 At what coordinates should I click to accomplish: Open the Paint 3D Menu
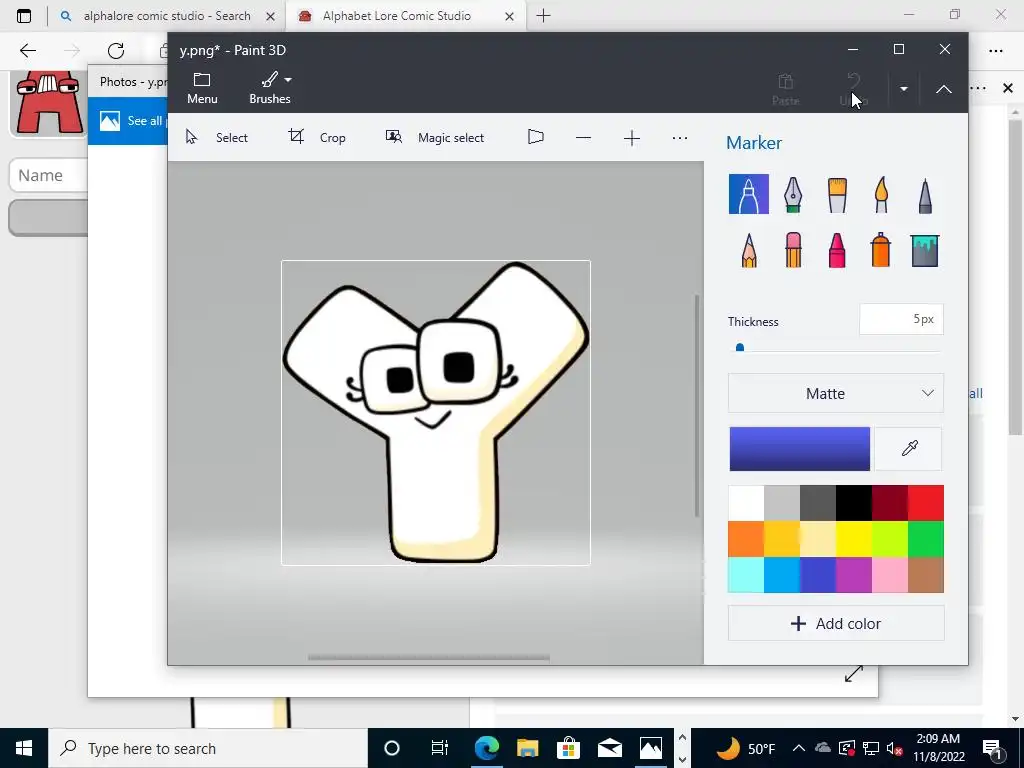202,88
